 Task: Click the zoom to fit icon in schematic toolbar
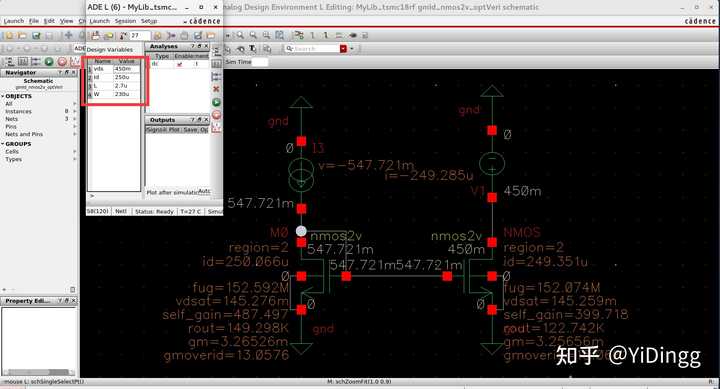[x=266, y=35]
